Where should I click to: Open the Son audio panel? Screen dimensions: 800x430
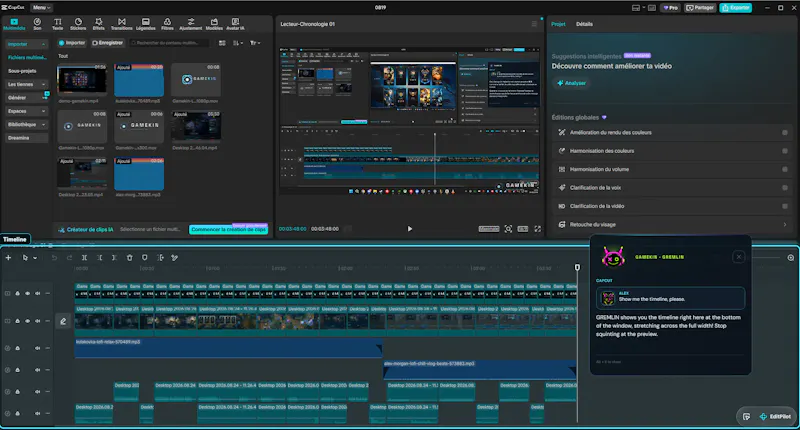click(x=37, y=23)
